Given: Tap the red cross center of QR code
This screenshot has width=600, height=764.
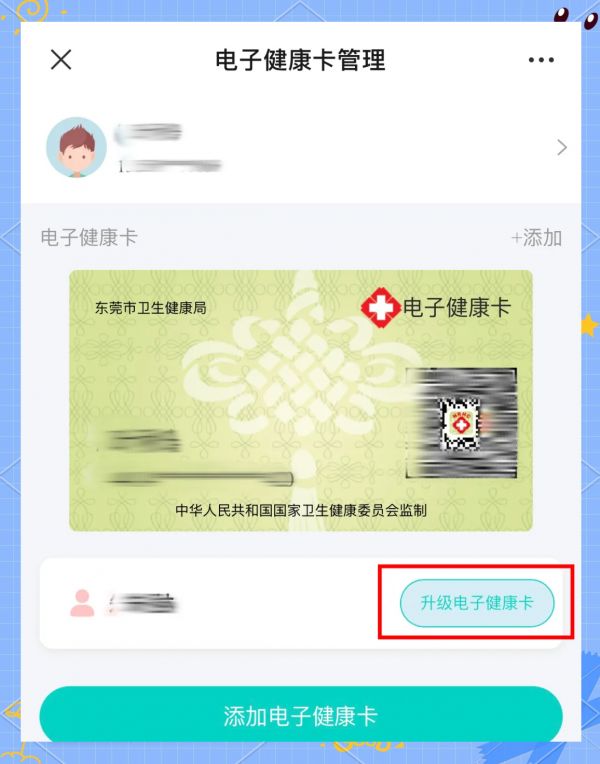Looking at the screenshot, I should (x=461, y=423).
